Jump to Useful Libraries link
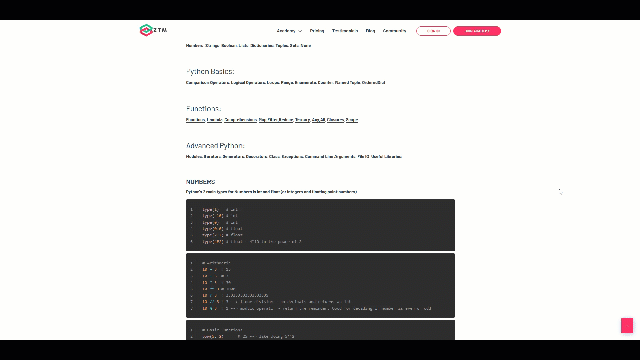 pyautogui.click(x=386, y=157)
